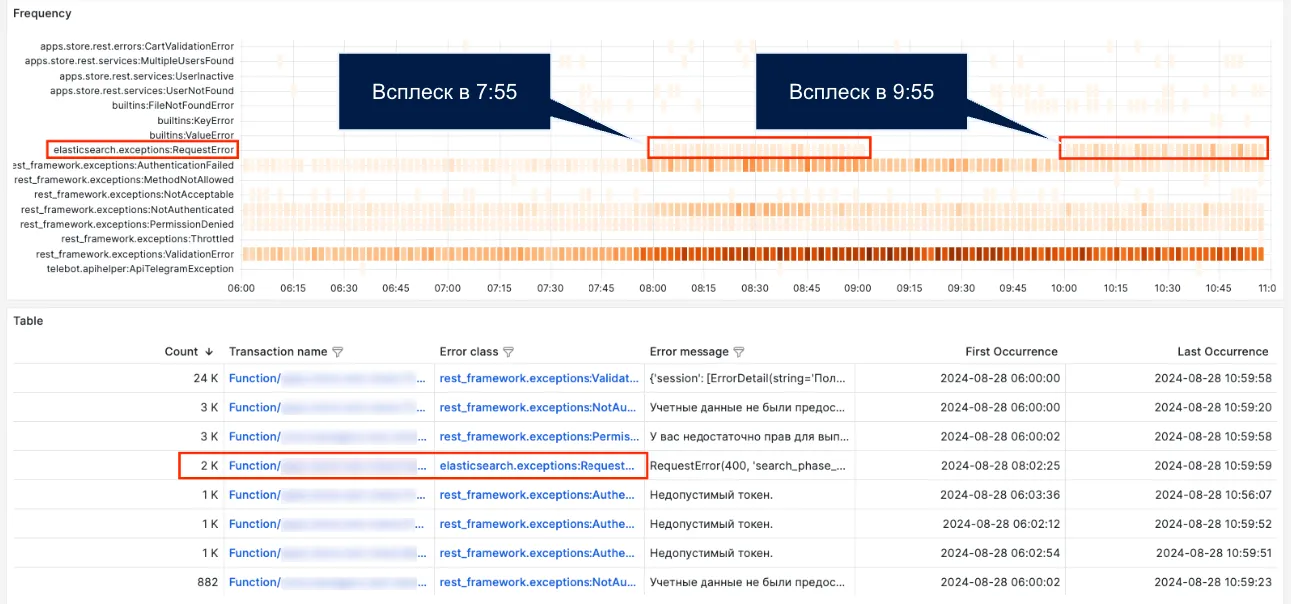Screen dimensions: 1291x604
Task: Click the 09:30 time axis tick
Action: click(x=961, y=288)
